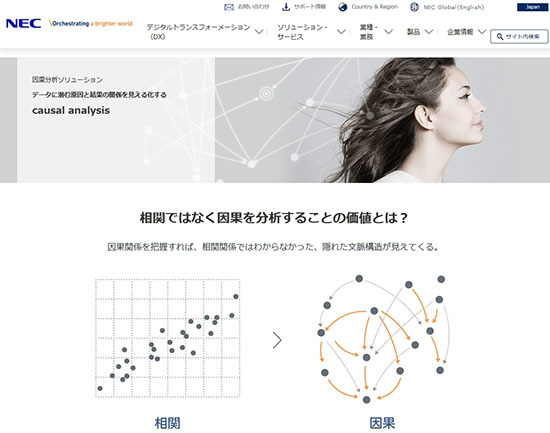
Task: Click the support download icon
Action: [286, 7]
